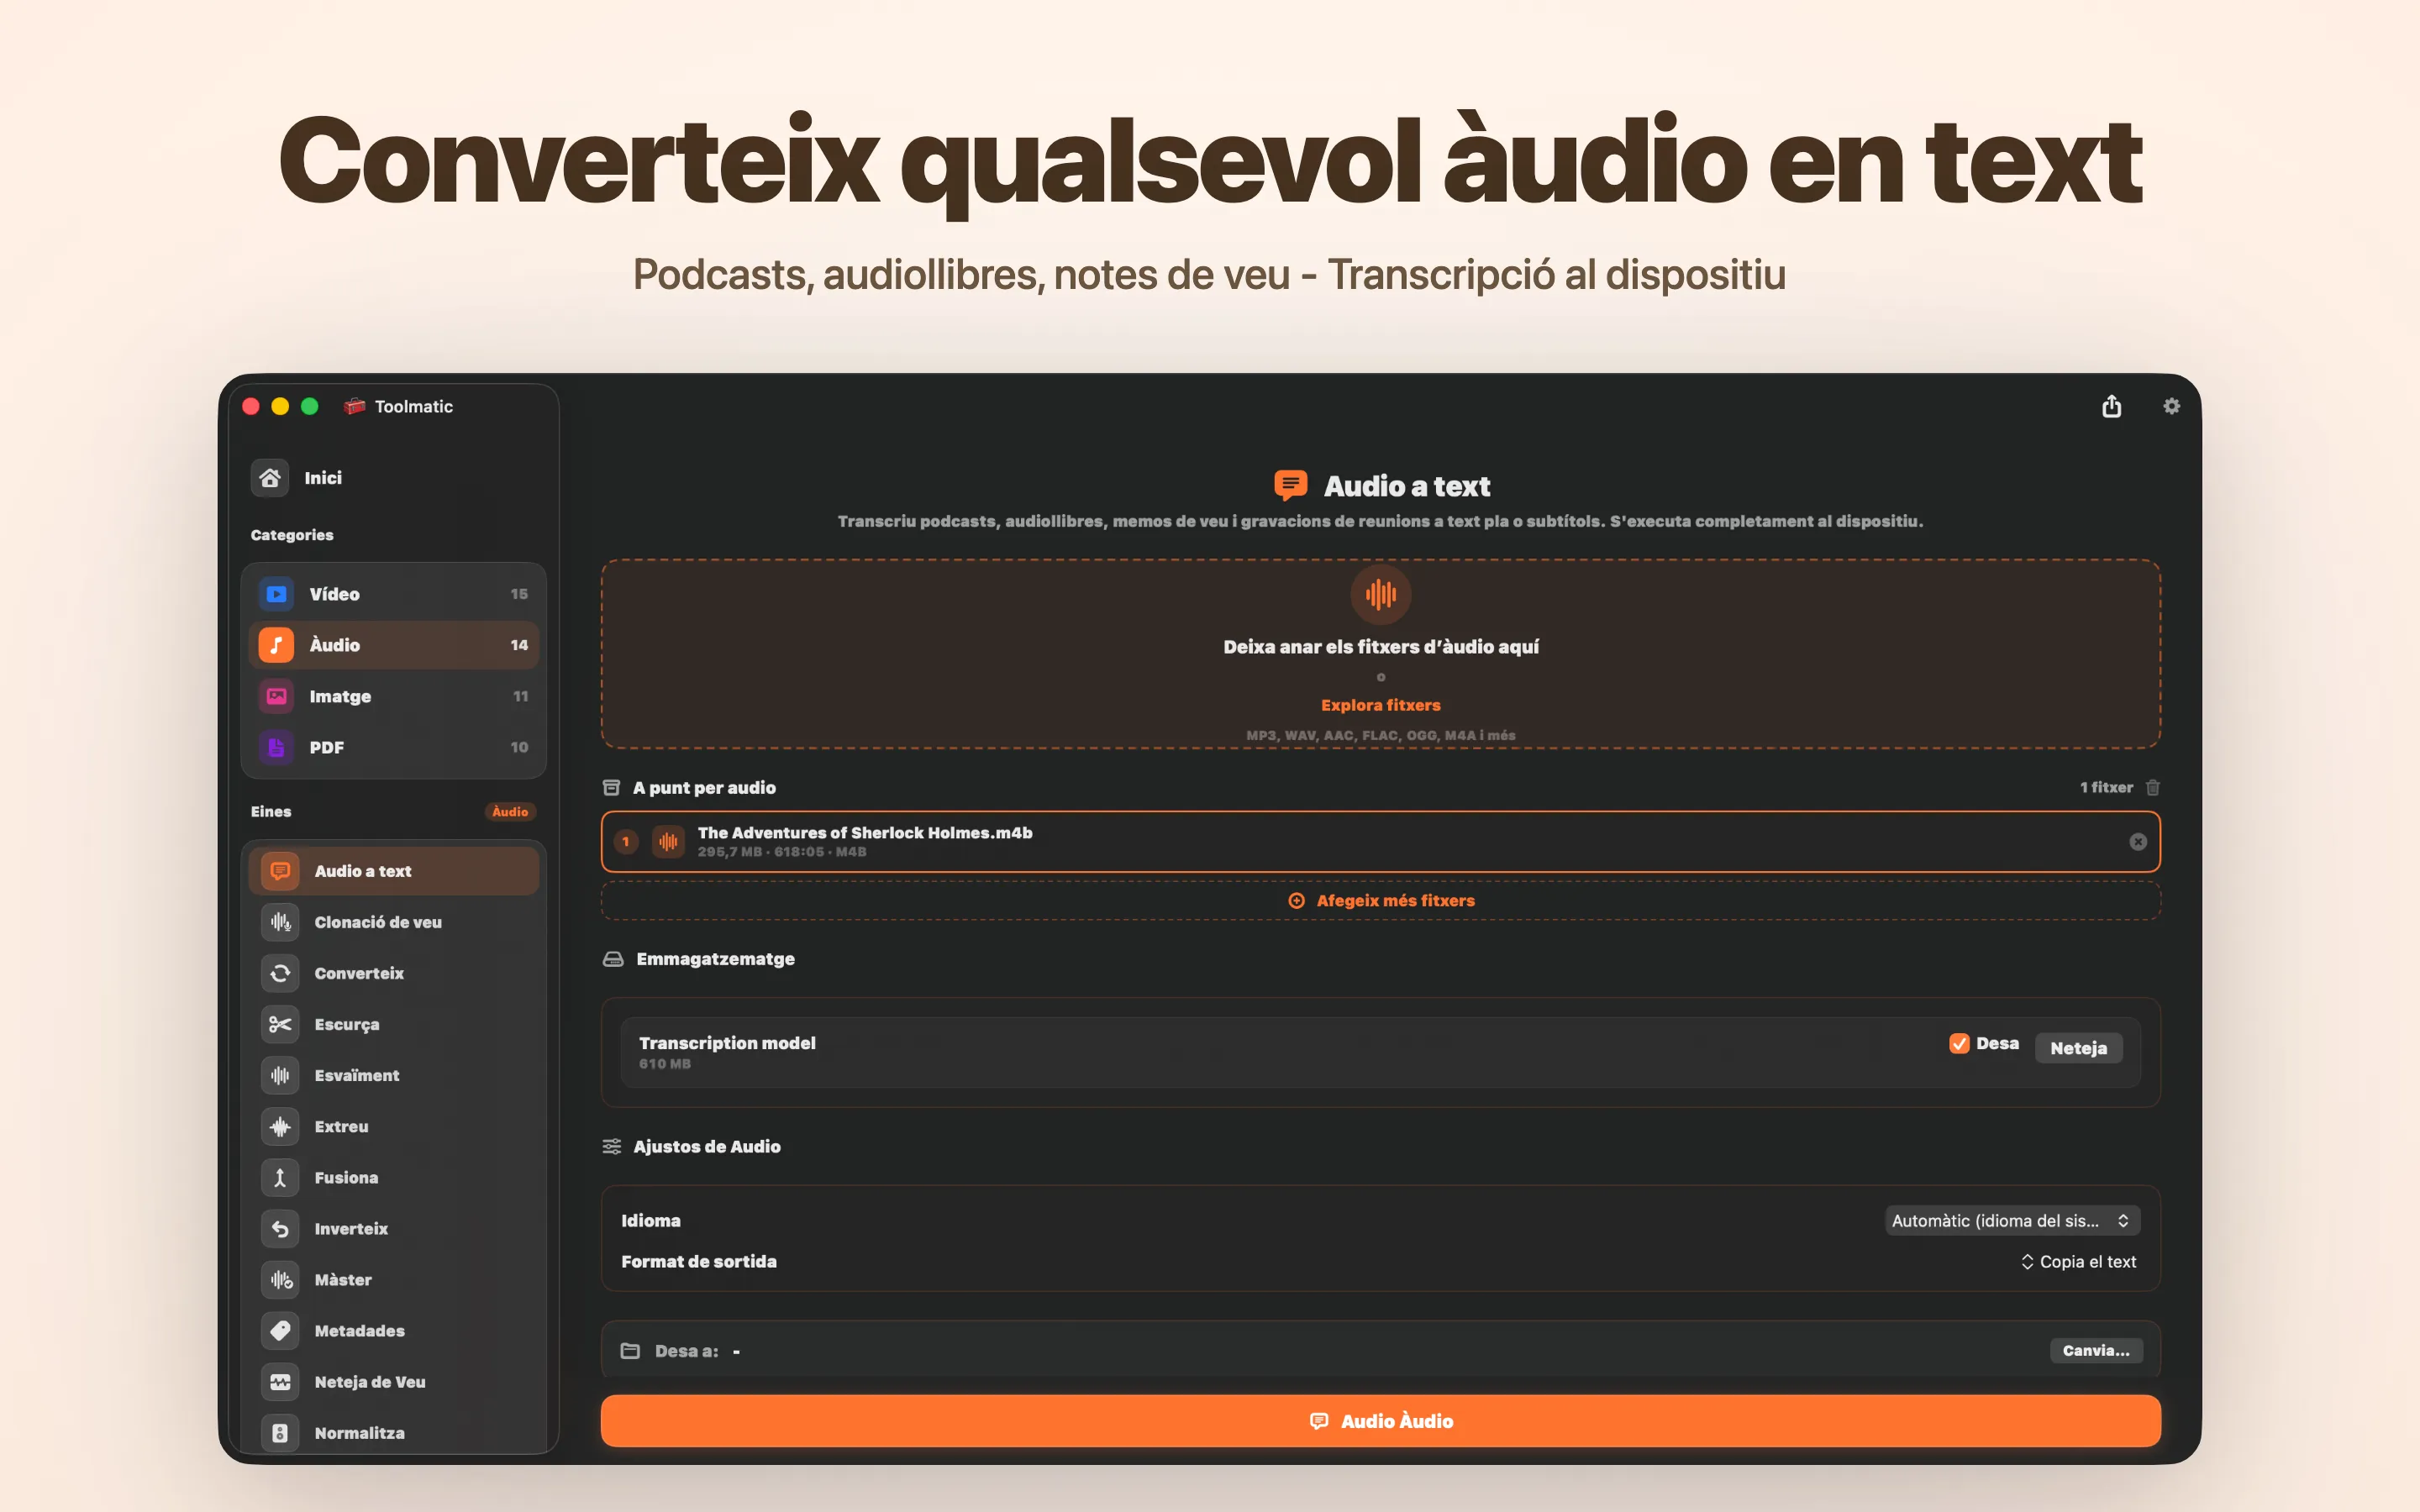Click the Extreu tool icon

(x=280, y=1126)
